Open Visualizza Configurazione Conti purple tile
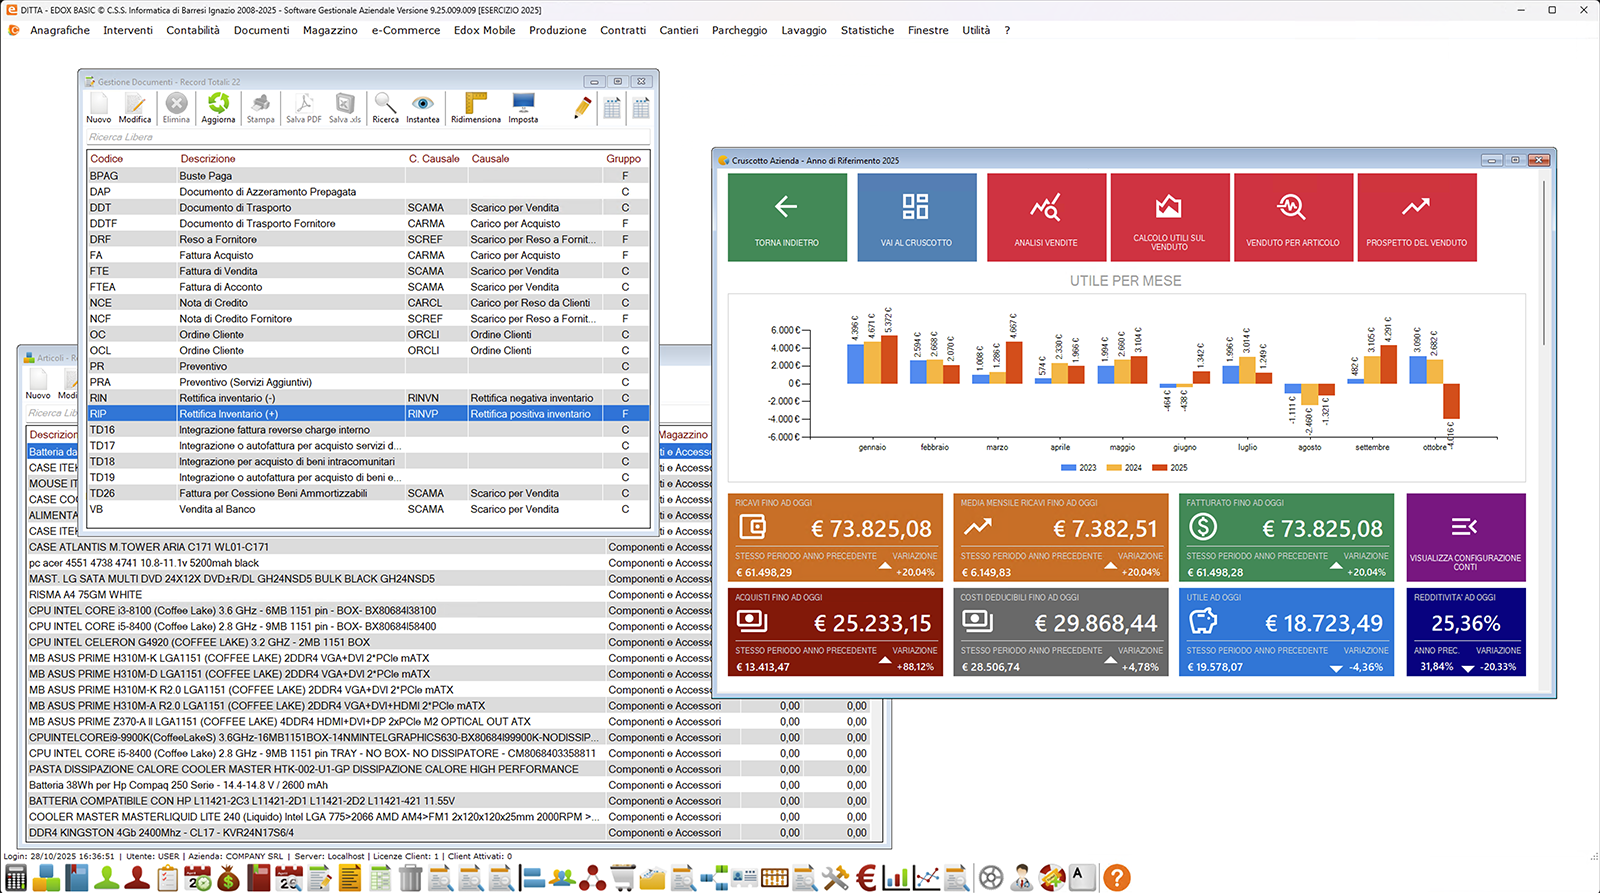This screenshot has width=1600, height=893. (1465, 537)
